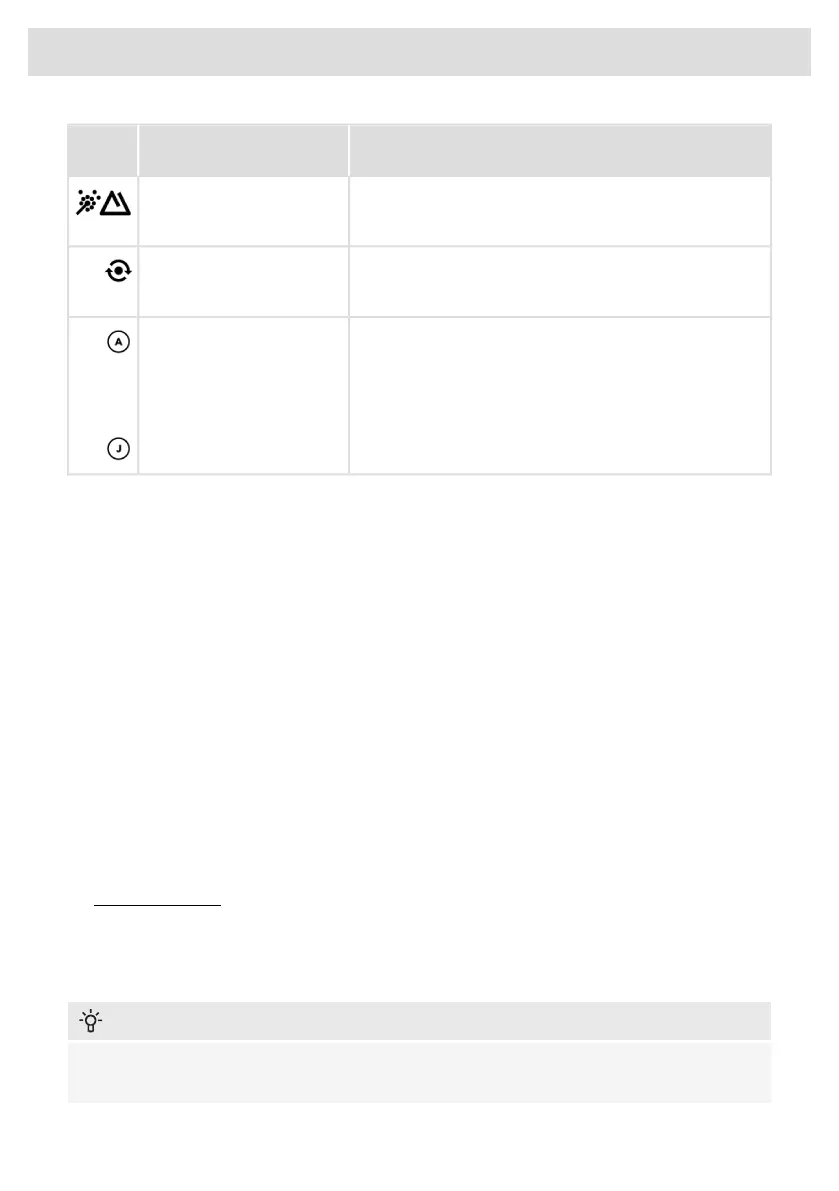Click the underlined line above the tip box
This screenshot has width=839, height=1191.
[x=156, y=906]
